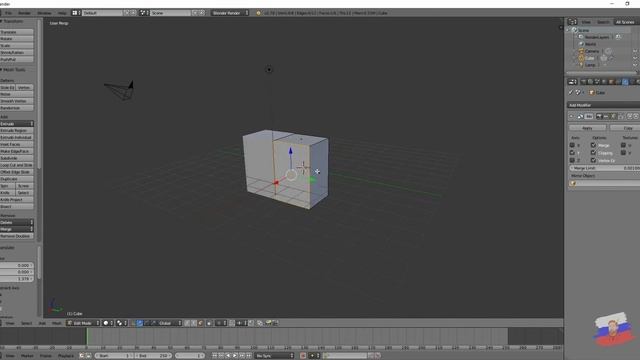Play animation forward in timeline
The image size is (640, 360).
click(235, 356)
